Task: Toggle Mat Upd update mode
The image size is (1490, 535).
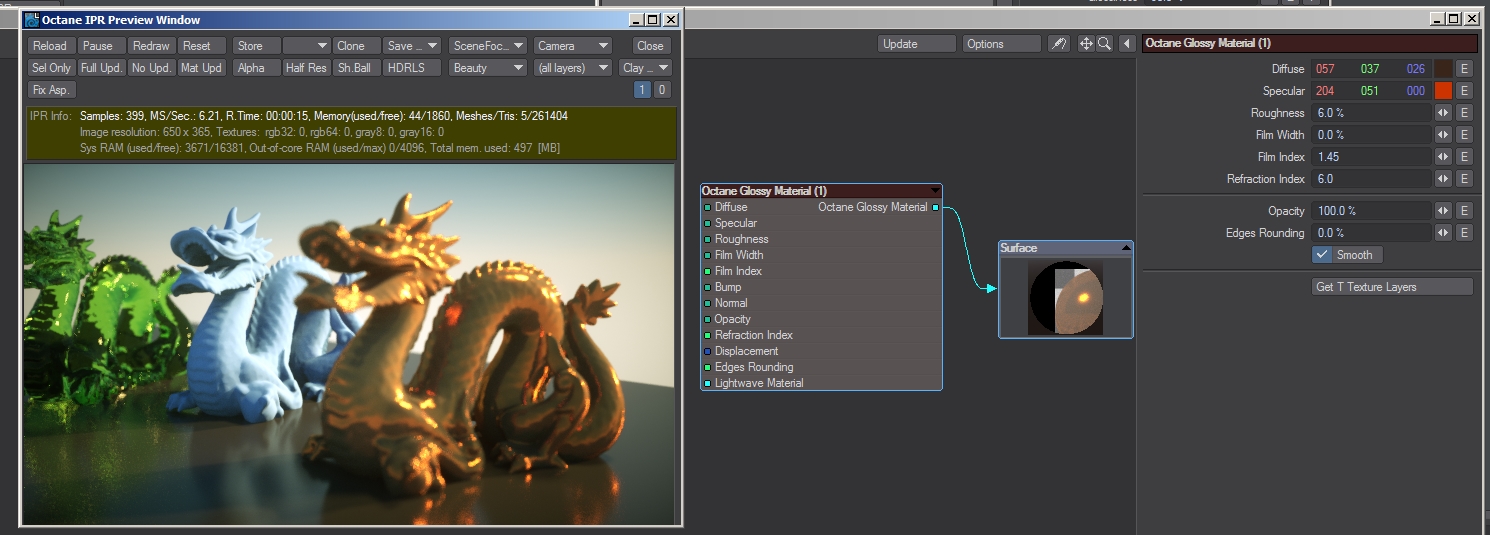Action: pyautogui.click(x=201, y=68)
